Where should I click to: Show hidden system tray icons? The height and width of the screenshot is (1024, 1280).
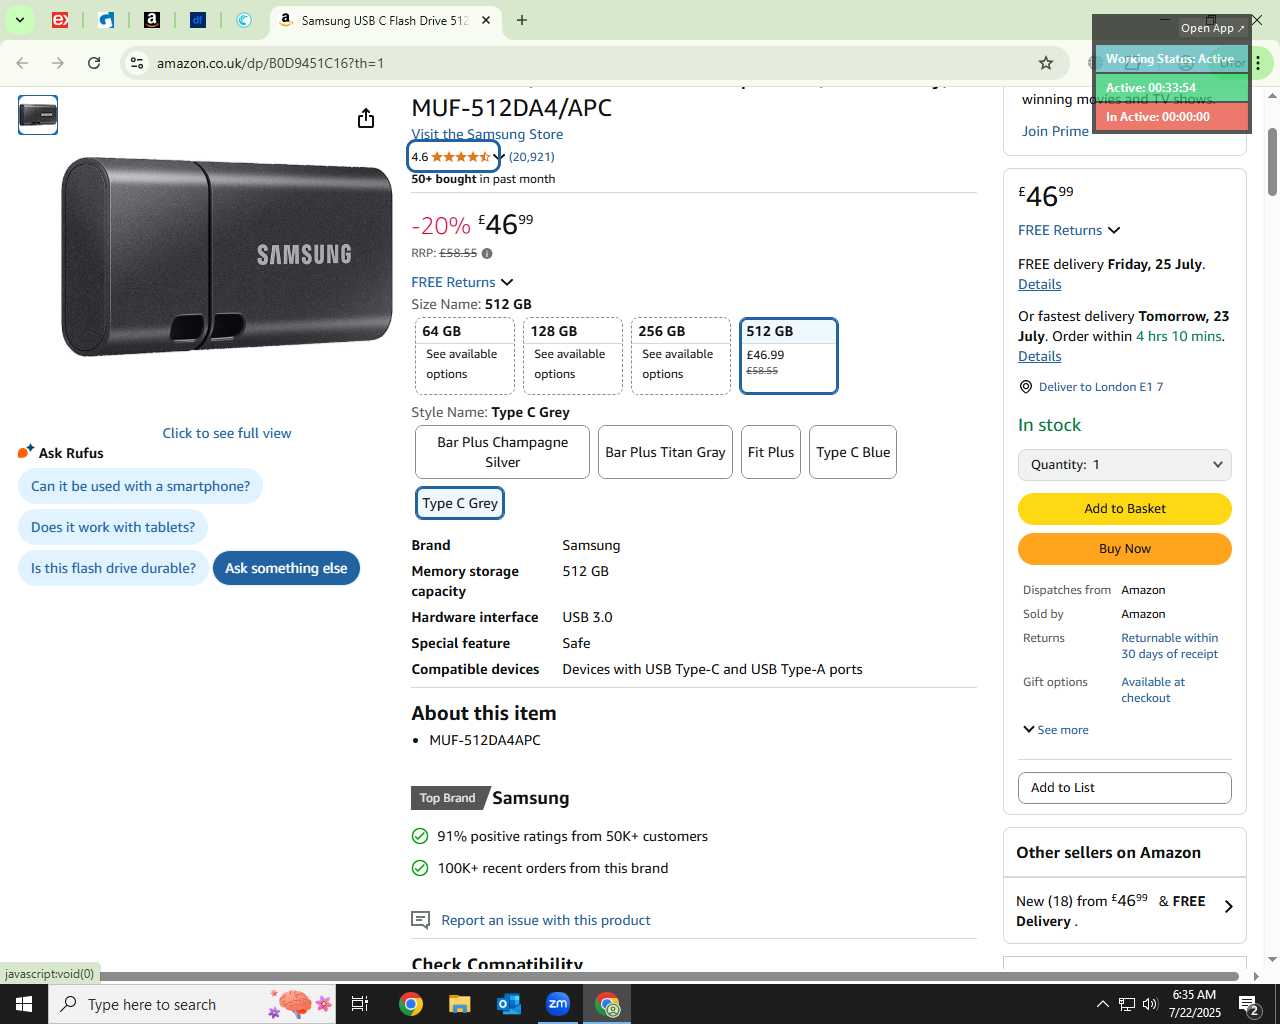1102,1004
